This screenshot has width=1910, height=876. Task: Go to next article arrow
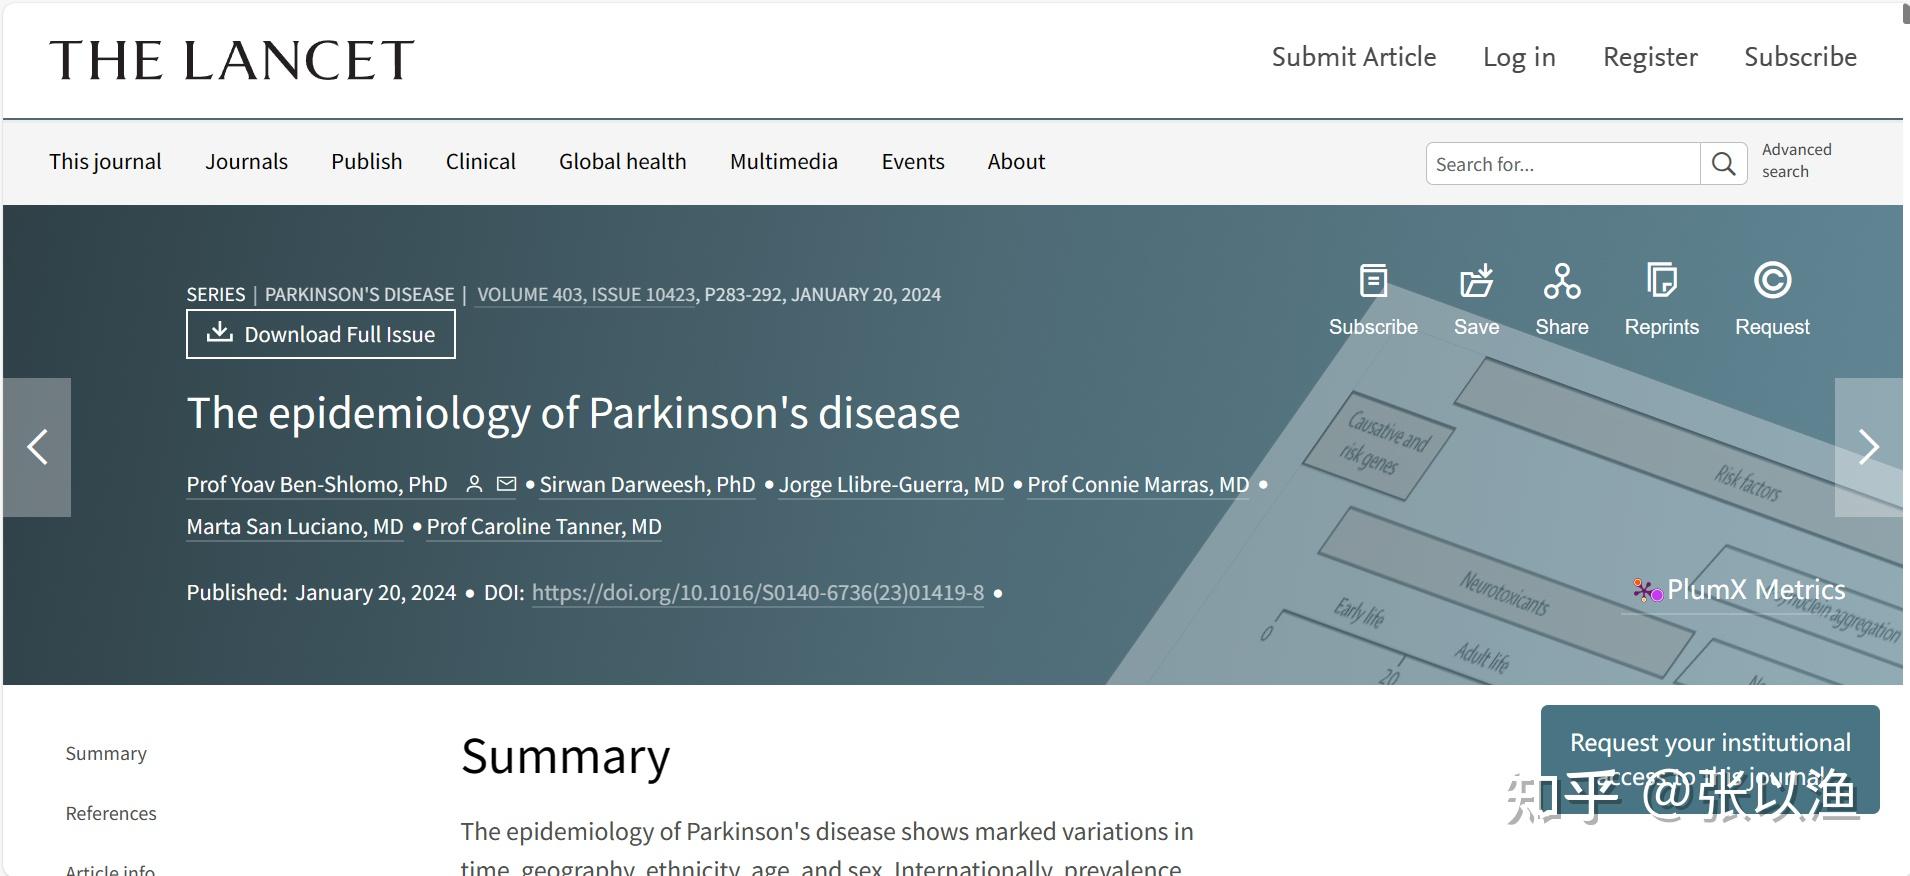[1868, 447]
